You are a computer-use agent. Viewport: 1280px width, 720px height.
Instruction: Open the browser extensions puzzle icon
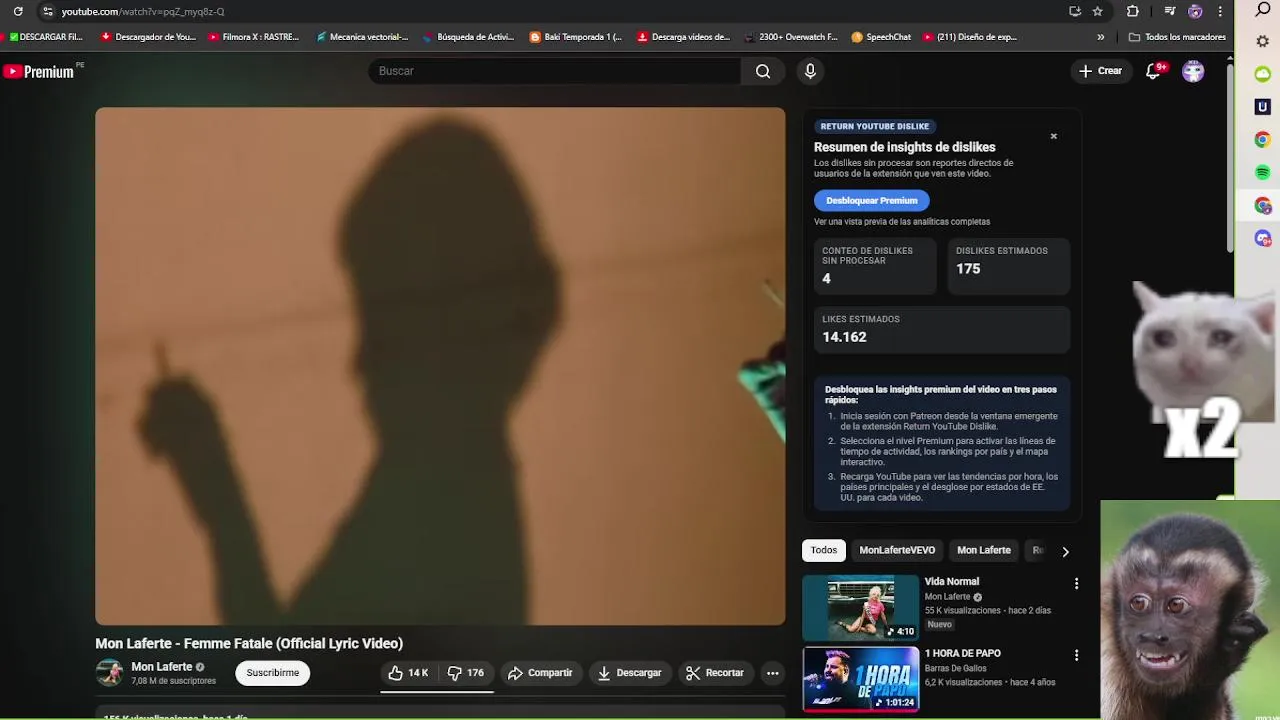pos(1133,11)
